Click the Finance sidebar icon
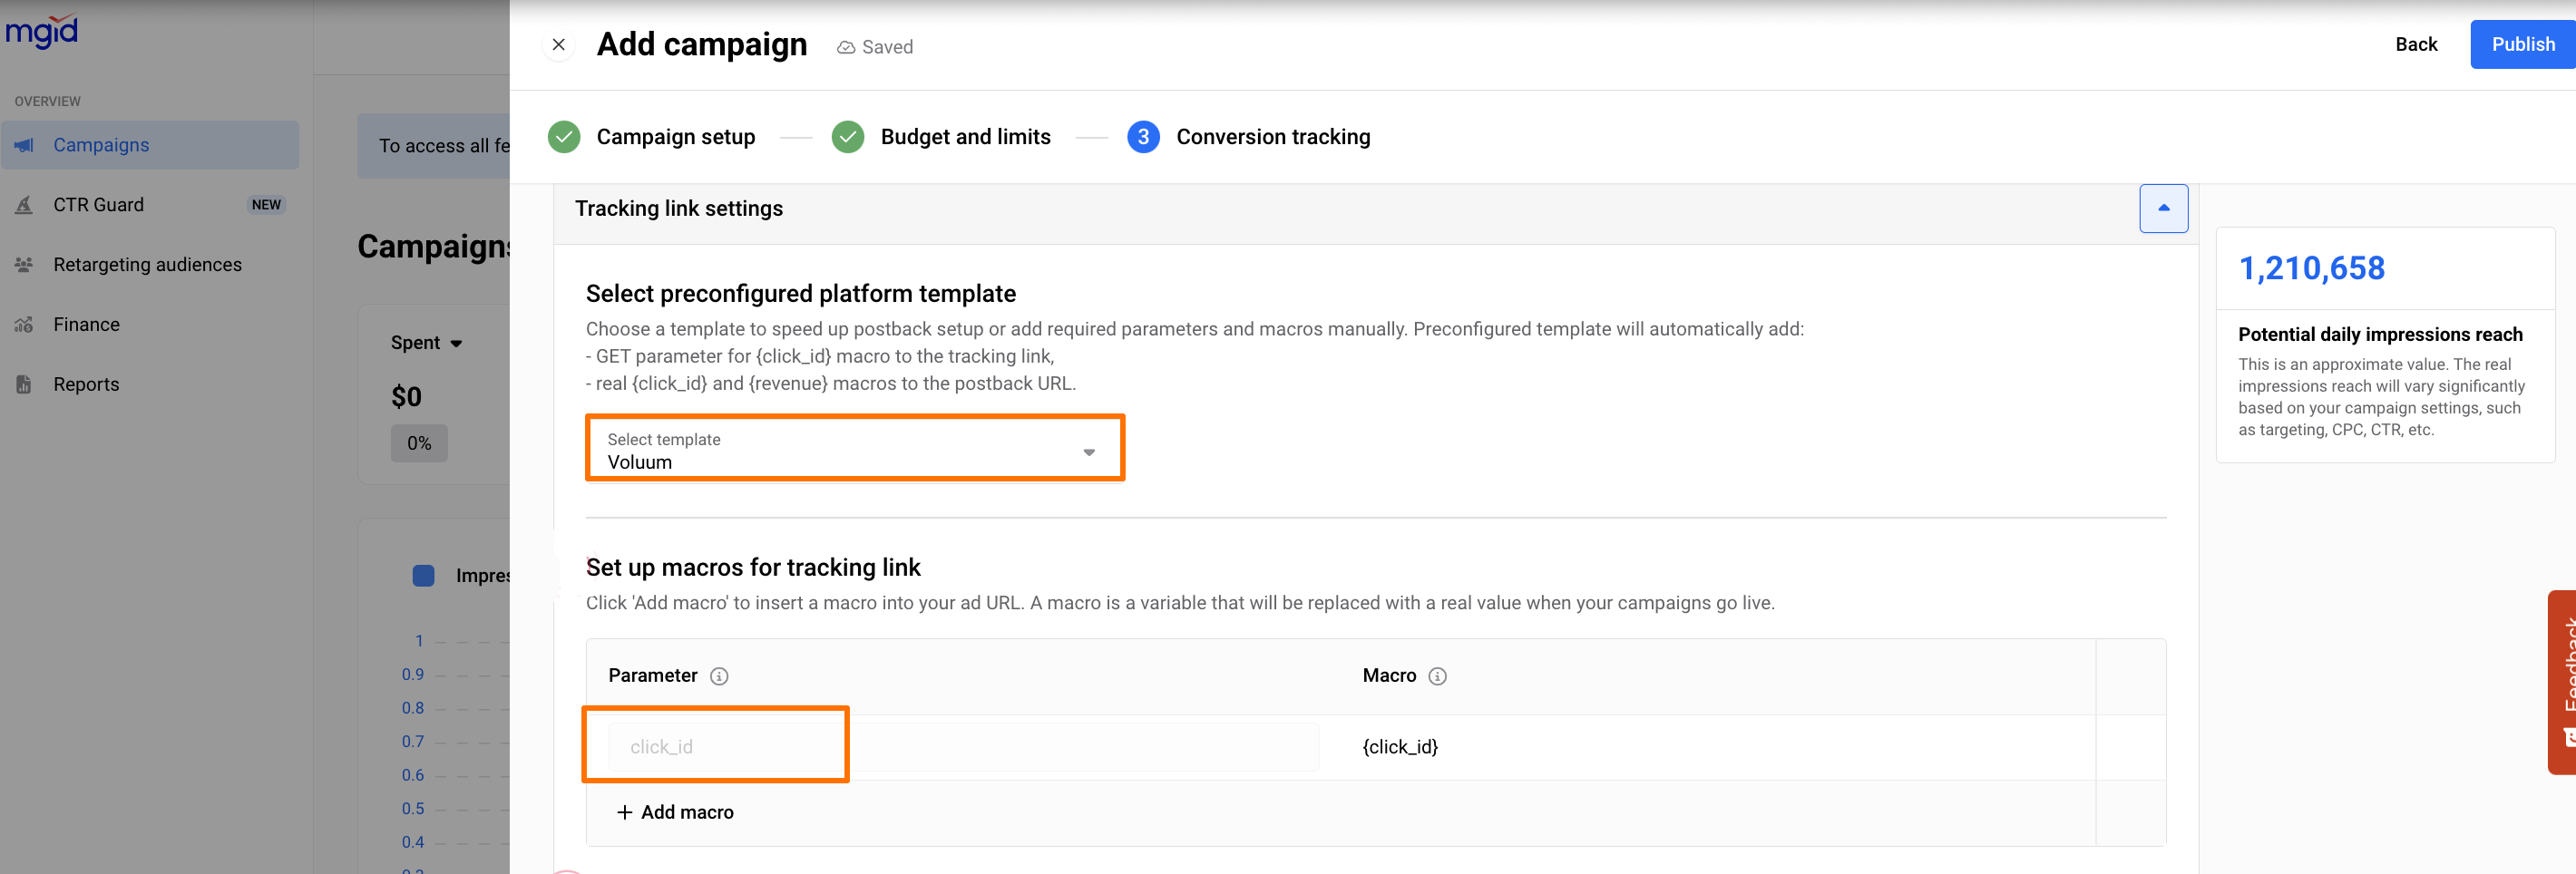2576x874 pixels. pyautogui.click(x=24, y=325)
